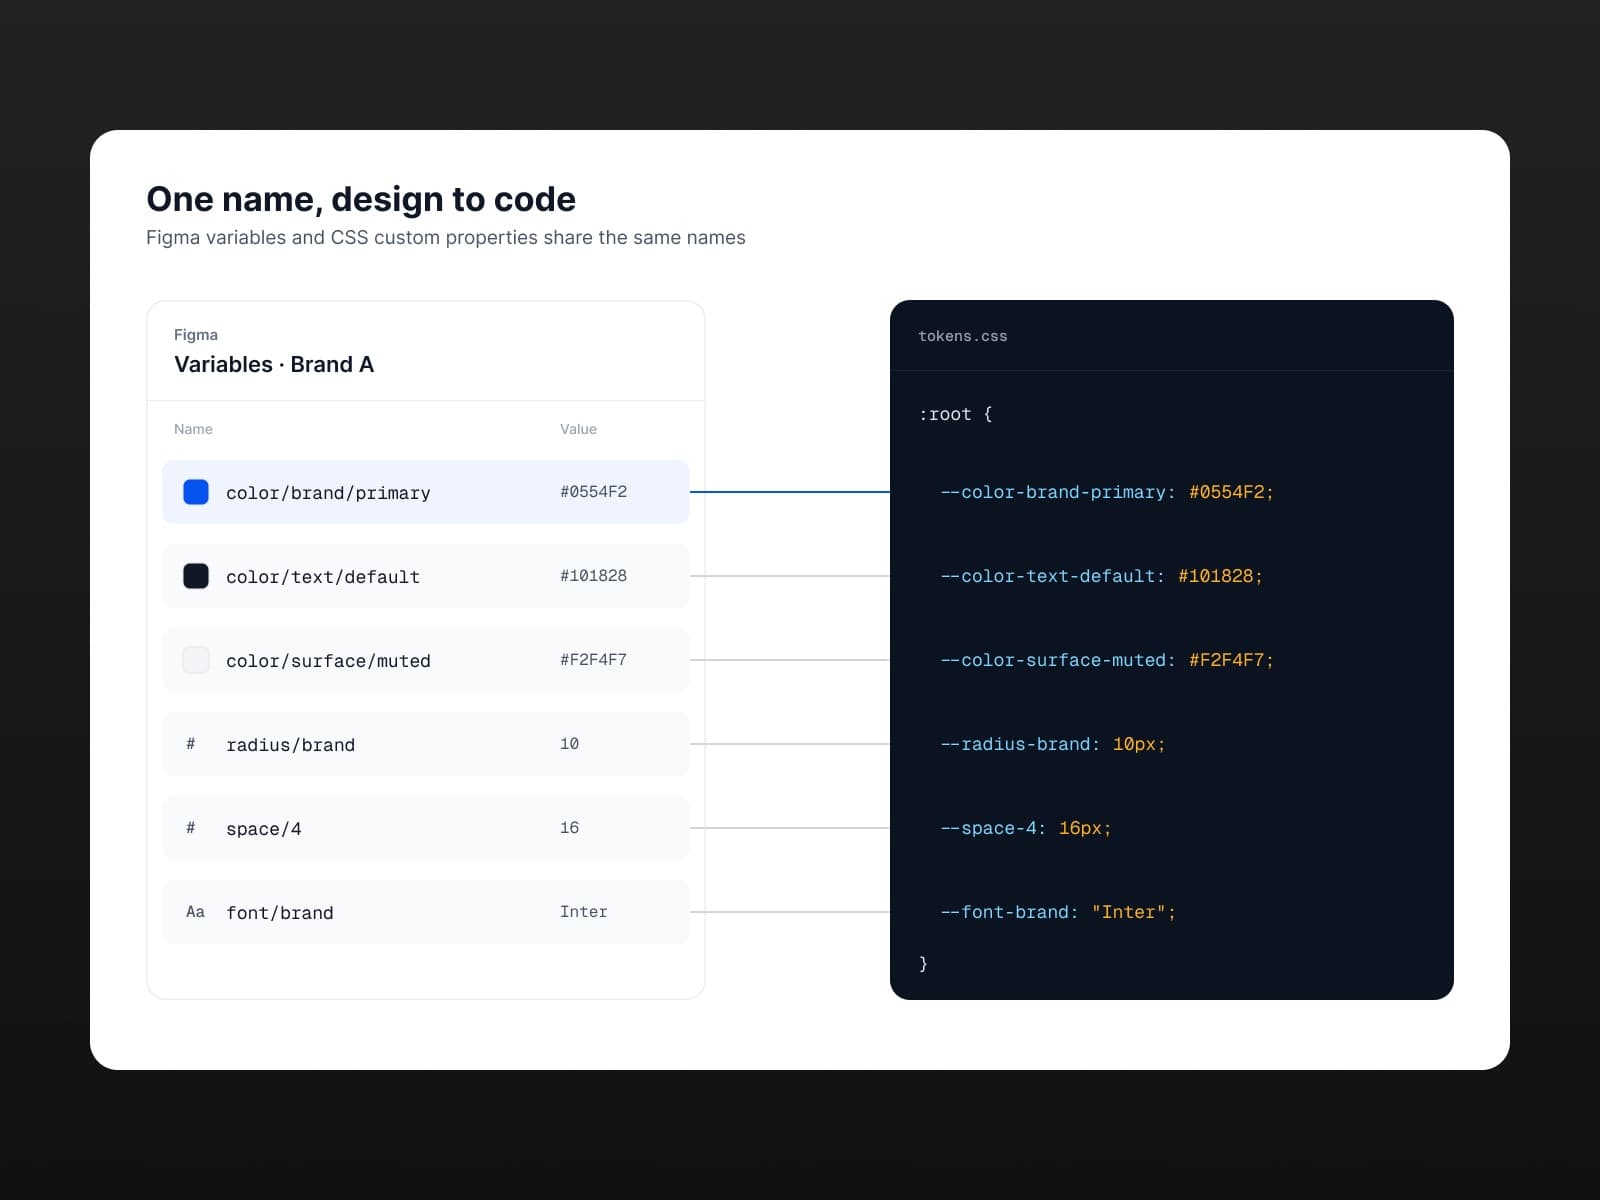Screen dimensions: 1600x1200
Task: Click the --font-brand: "Inter" line in code
Action: point(1058,912)
